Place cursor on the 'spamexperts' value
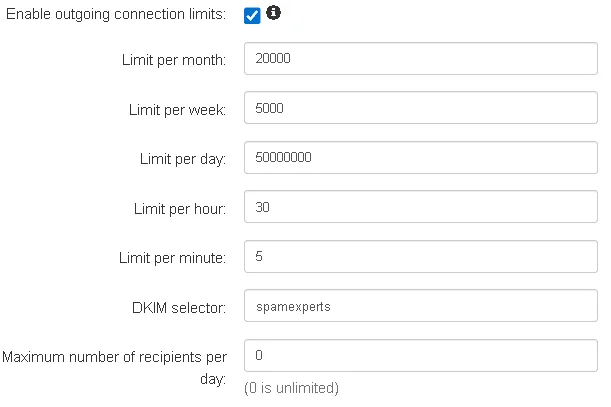 (292, 307)
